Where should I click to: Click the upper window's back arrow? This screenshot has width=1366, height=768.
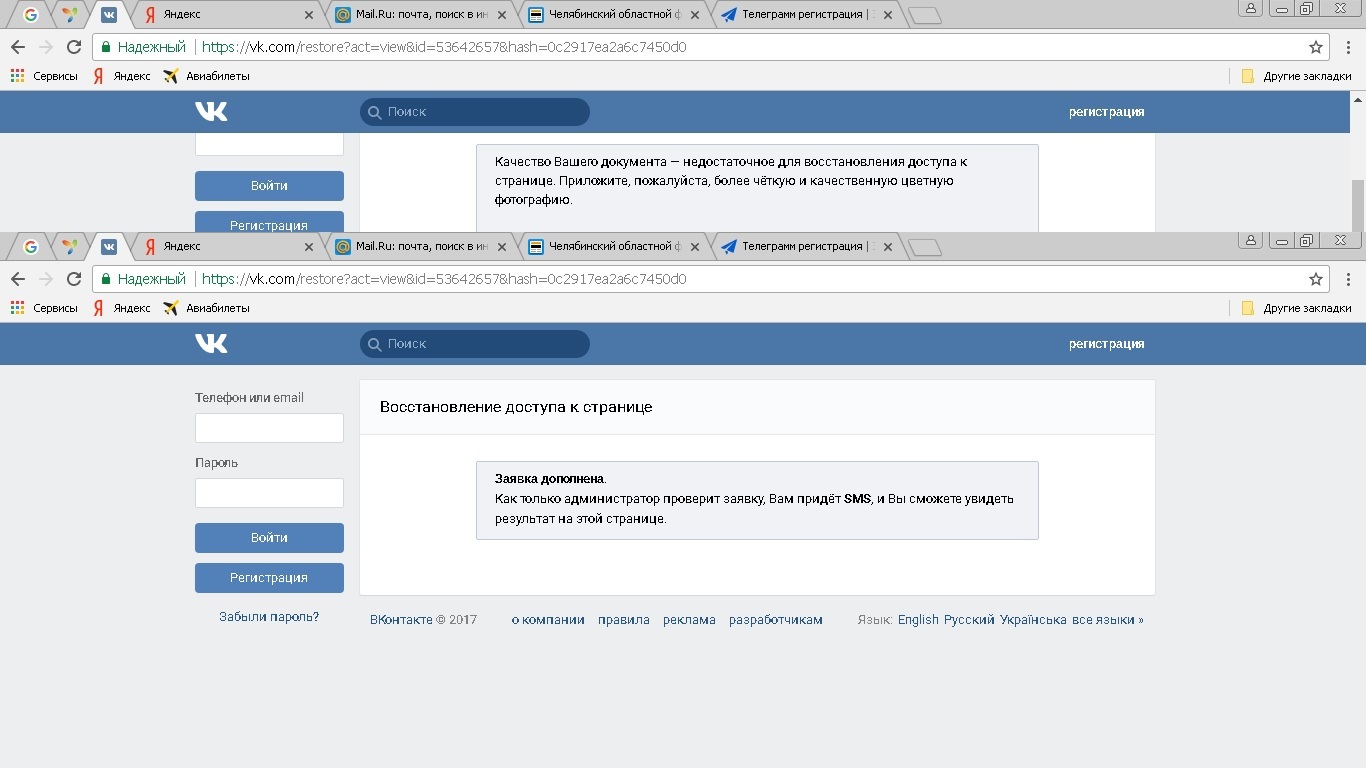click(18, 47)
